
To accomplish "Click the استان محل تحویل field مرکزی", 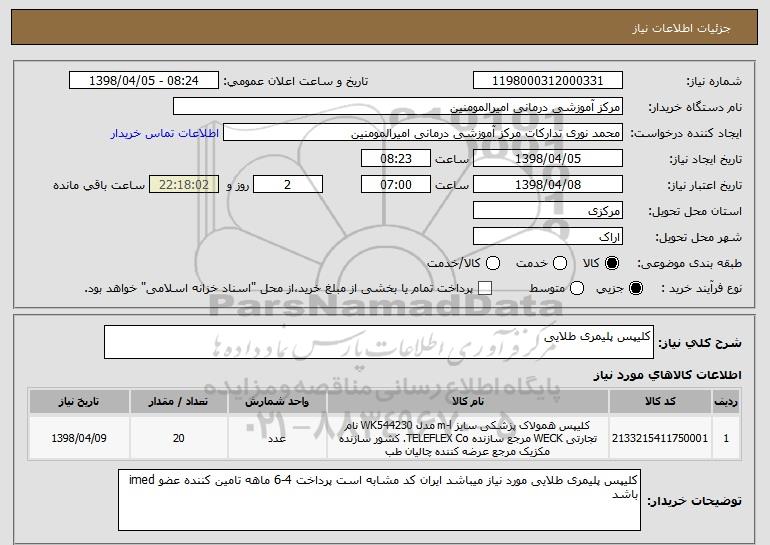I will tap(548, 211).
